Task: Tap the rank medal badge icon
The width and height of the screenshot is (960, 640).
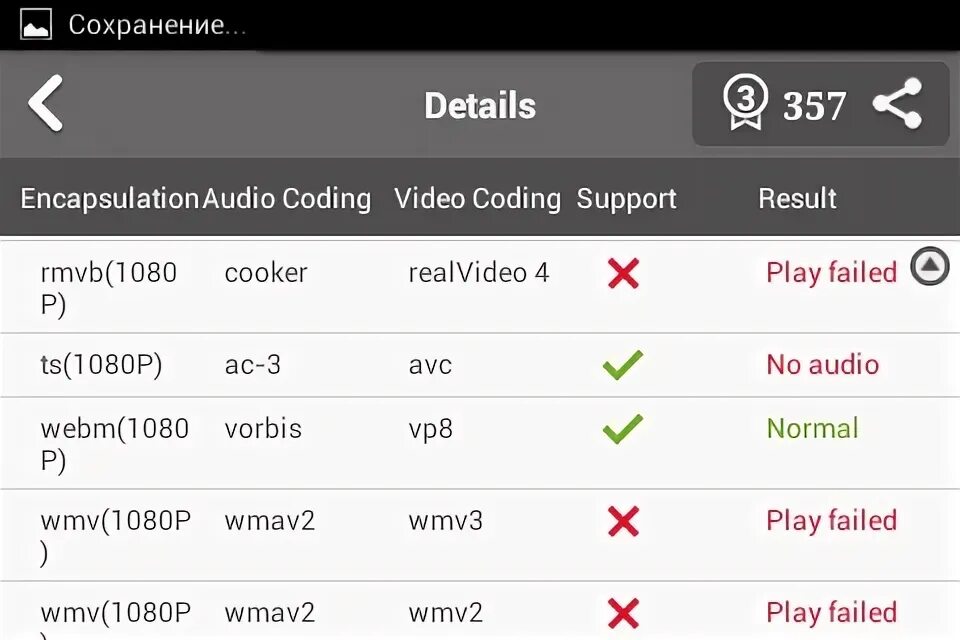Action: [x=745, y=104]
